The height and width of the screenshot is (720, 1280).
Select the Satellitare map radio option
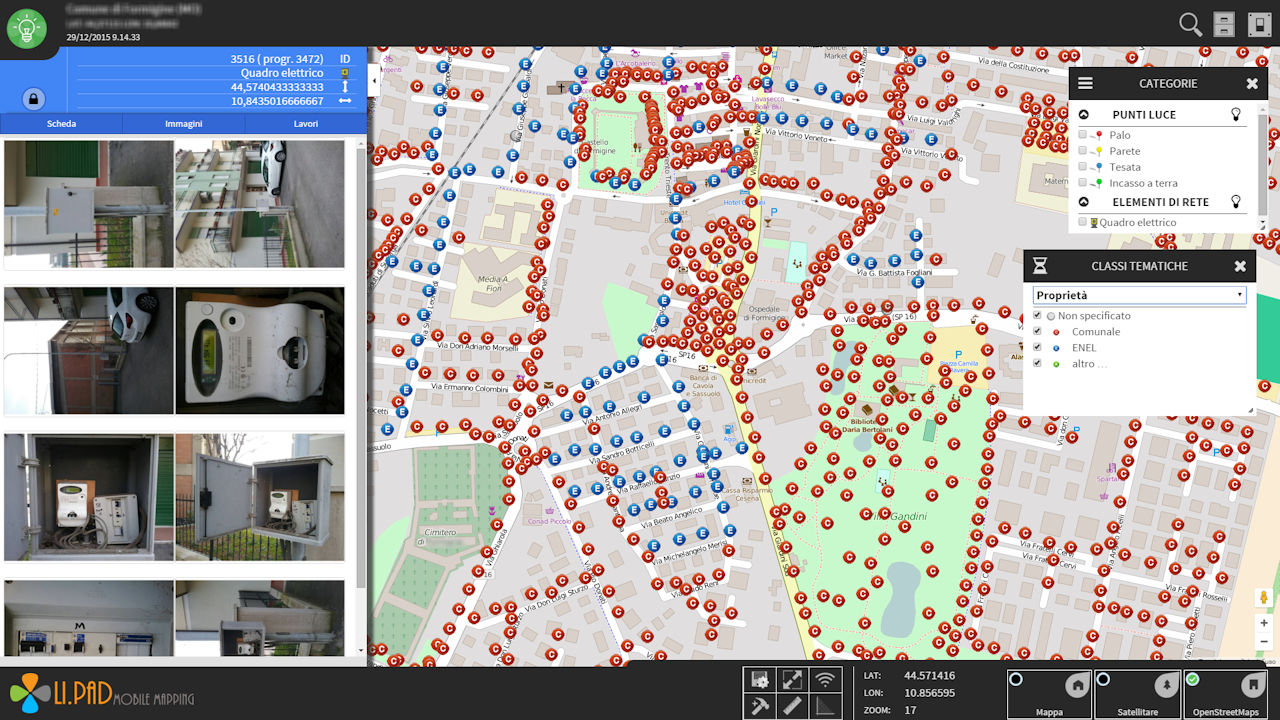click(x=1104, y=680)
